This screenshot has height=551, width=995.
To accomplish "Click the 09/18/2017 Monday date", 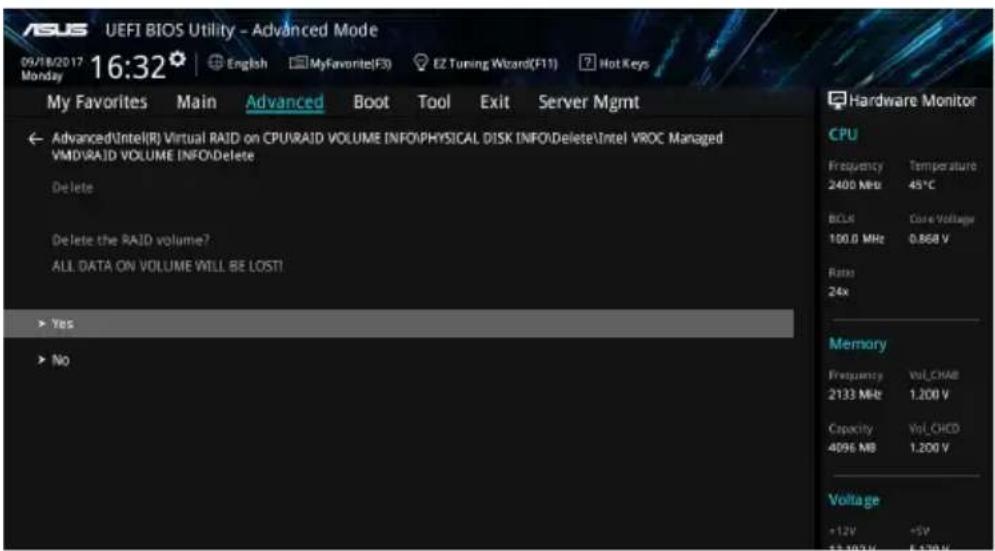I will tap(53, 68).
